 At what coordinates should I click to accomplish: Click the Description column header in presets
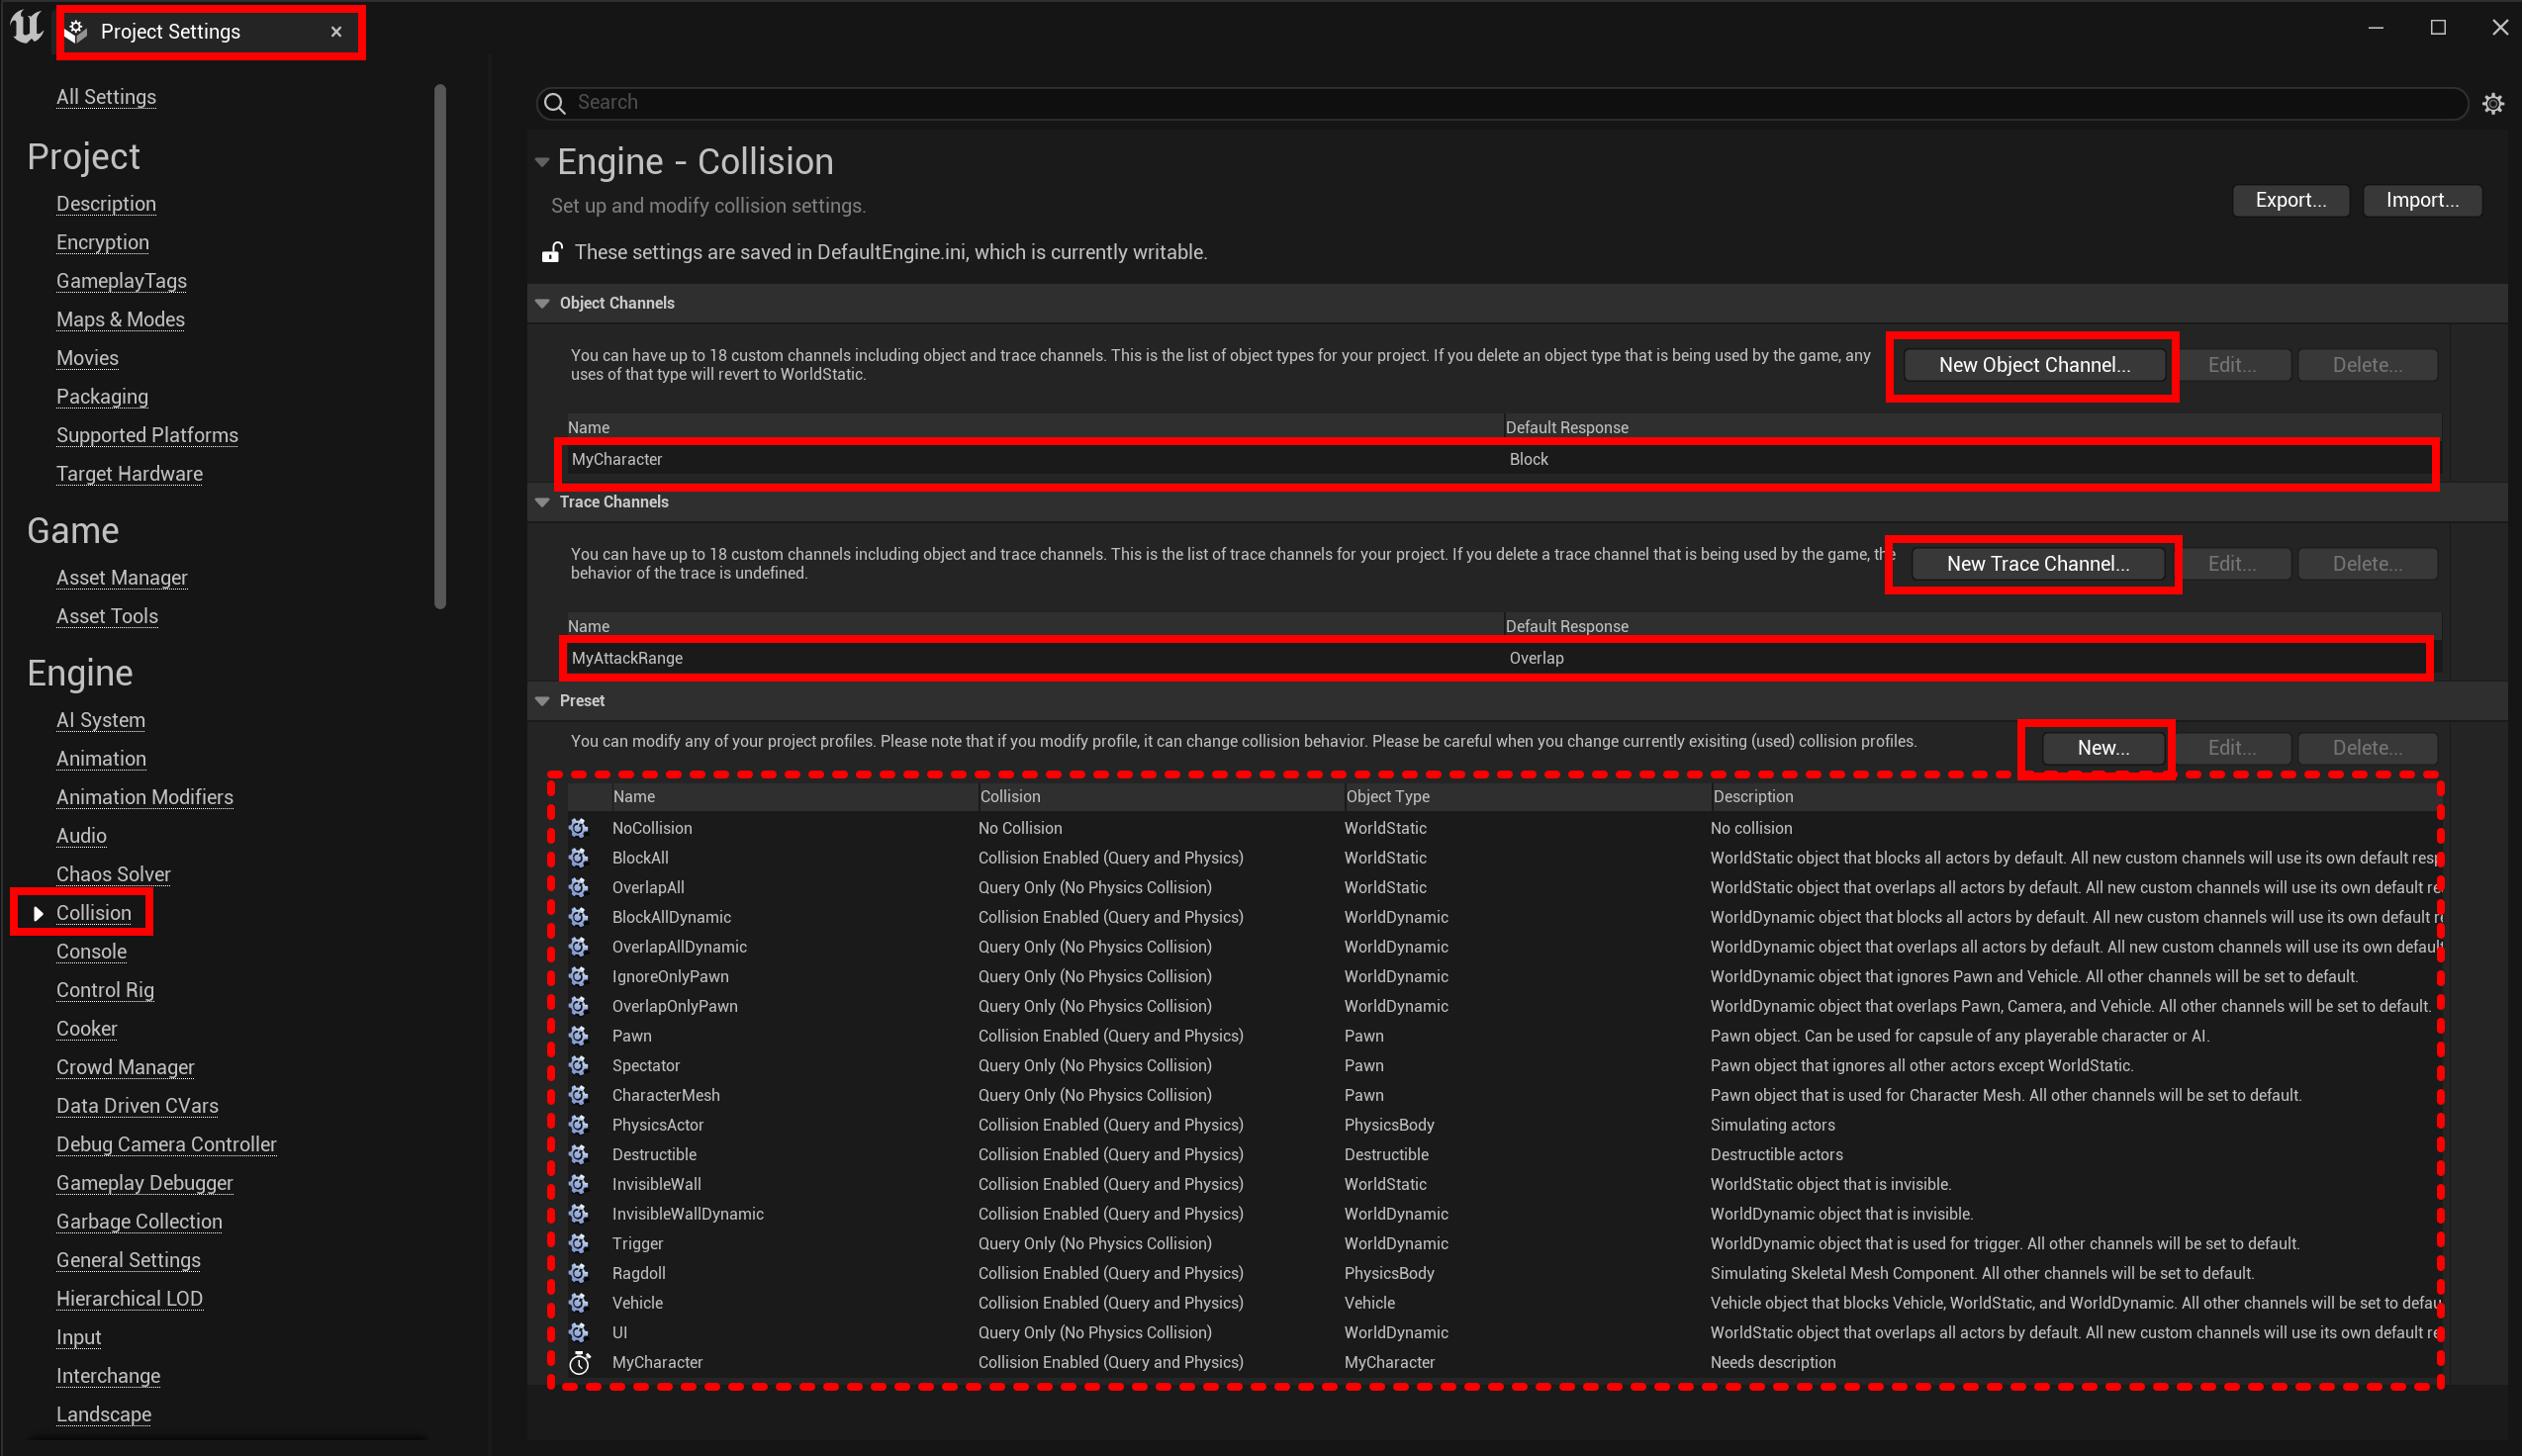coord(1753,797)
